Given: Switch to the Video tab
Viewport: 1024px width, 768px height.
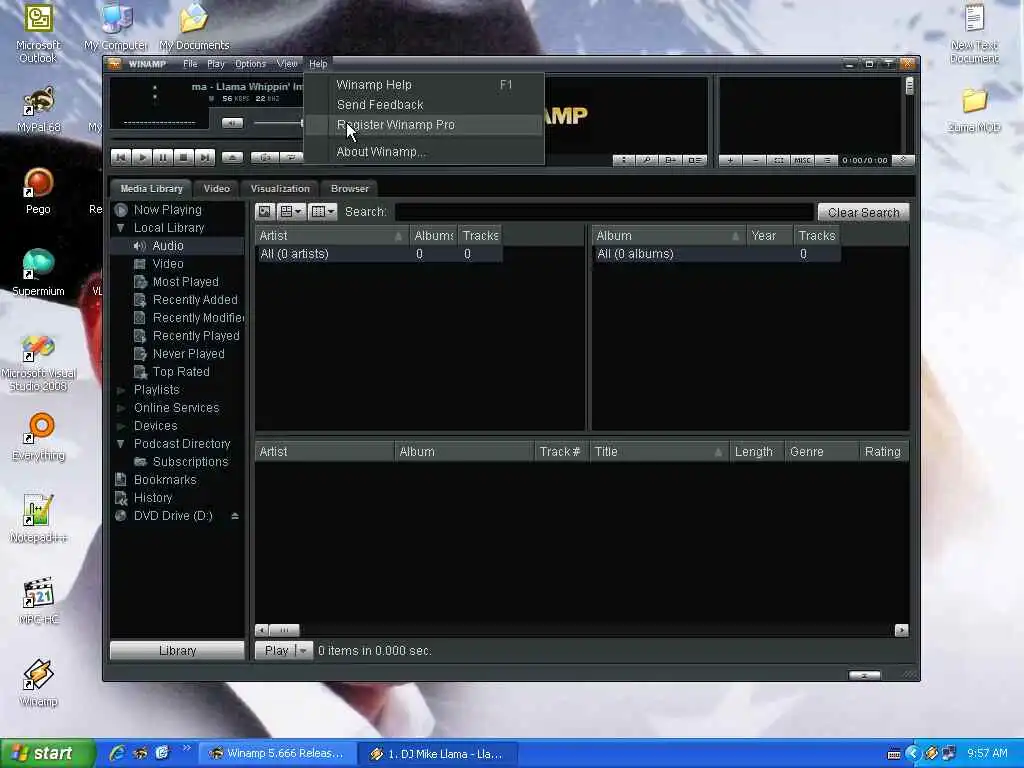Looking at the screenshot, I should point(216,188).
